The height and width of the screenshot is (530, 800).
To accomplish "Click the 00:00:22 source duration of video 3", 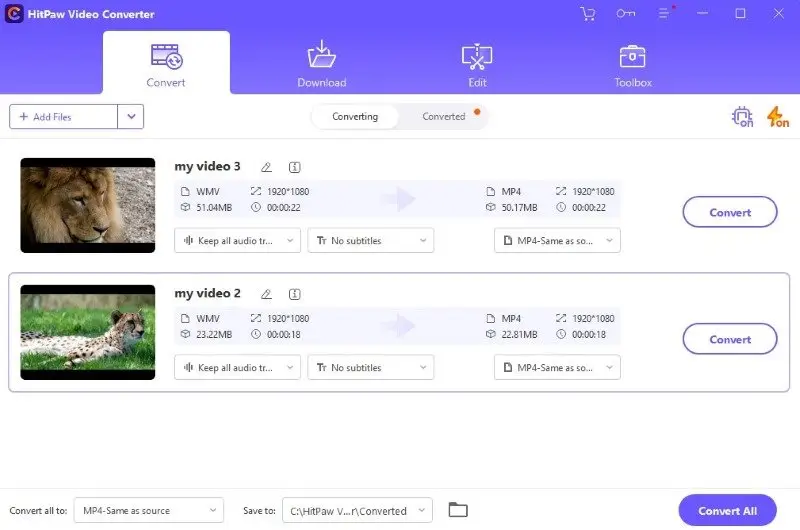I will click(x=284, y=208).
